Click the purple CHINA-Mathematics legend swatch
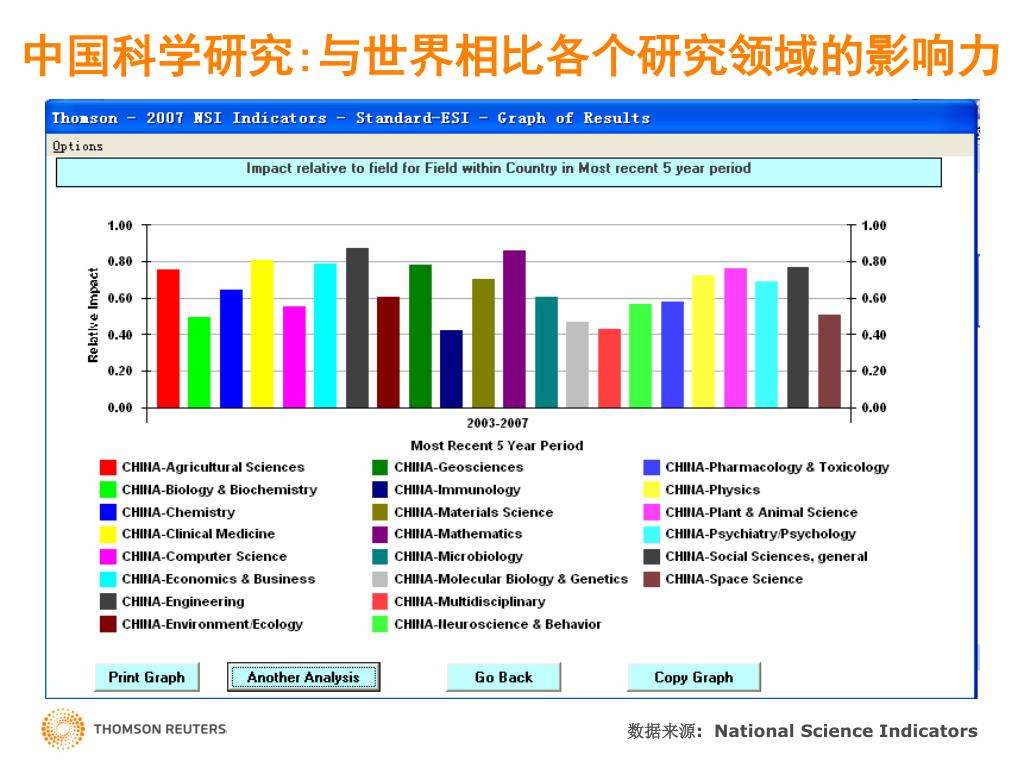The height and width of the screenshot is (768, 1024). tap(380, 534)
